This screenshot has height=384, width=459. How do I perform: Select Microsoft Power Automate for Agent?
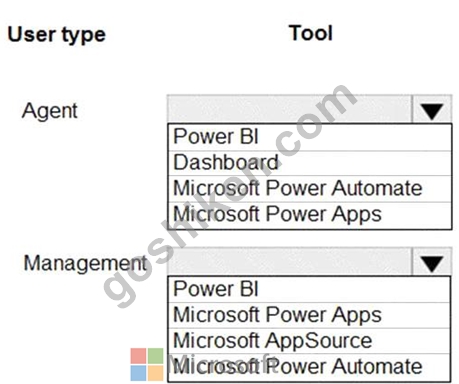(310, 189)
